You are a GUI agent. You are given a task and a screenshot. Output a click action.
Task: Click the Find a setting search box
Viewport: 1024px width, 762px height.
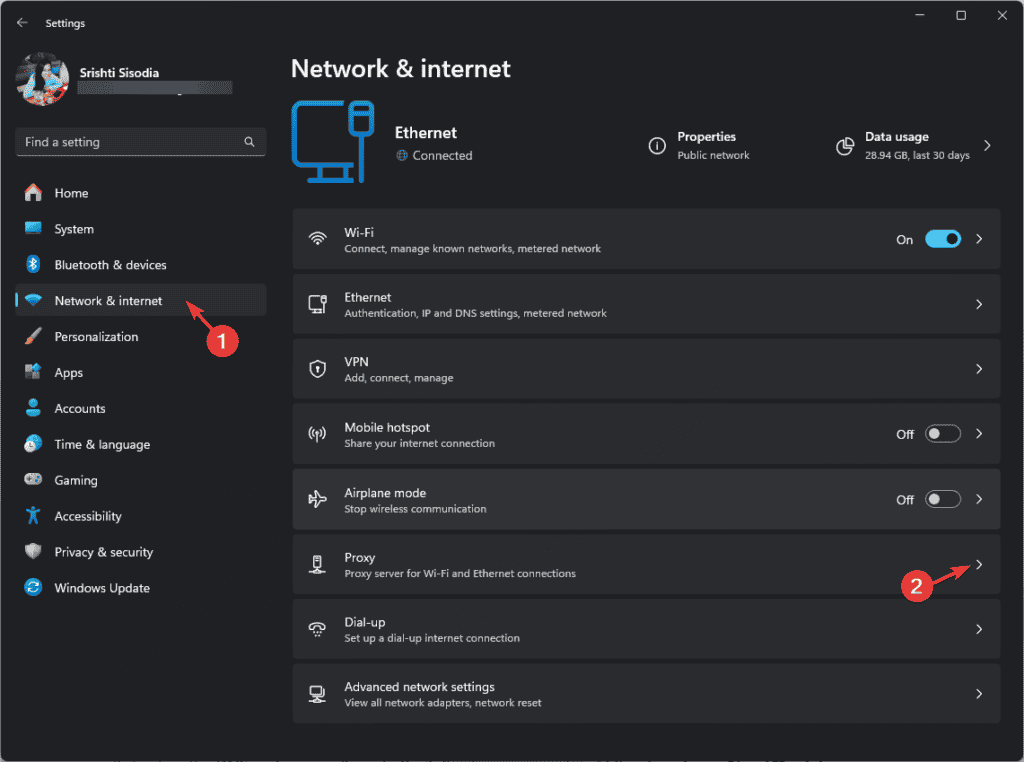[x=130, y=142]
